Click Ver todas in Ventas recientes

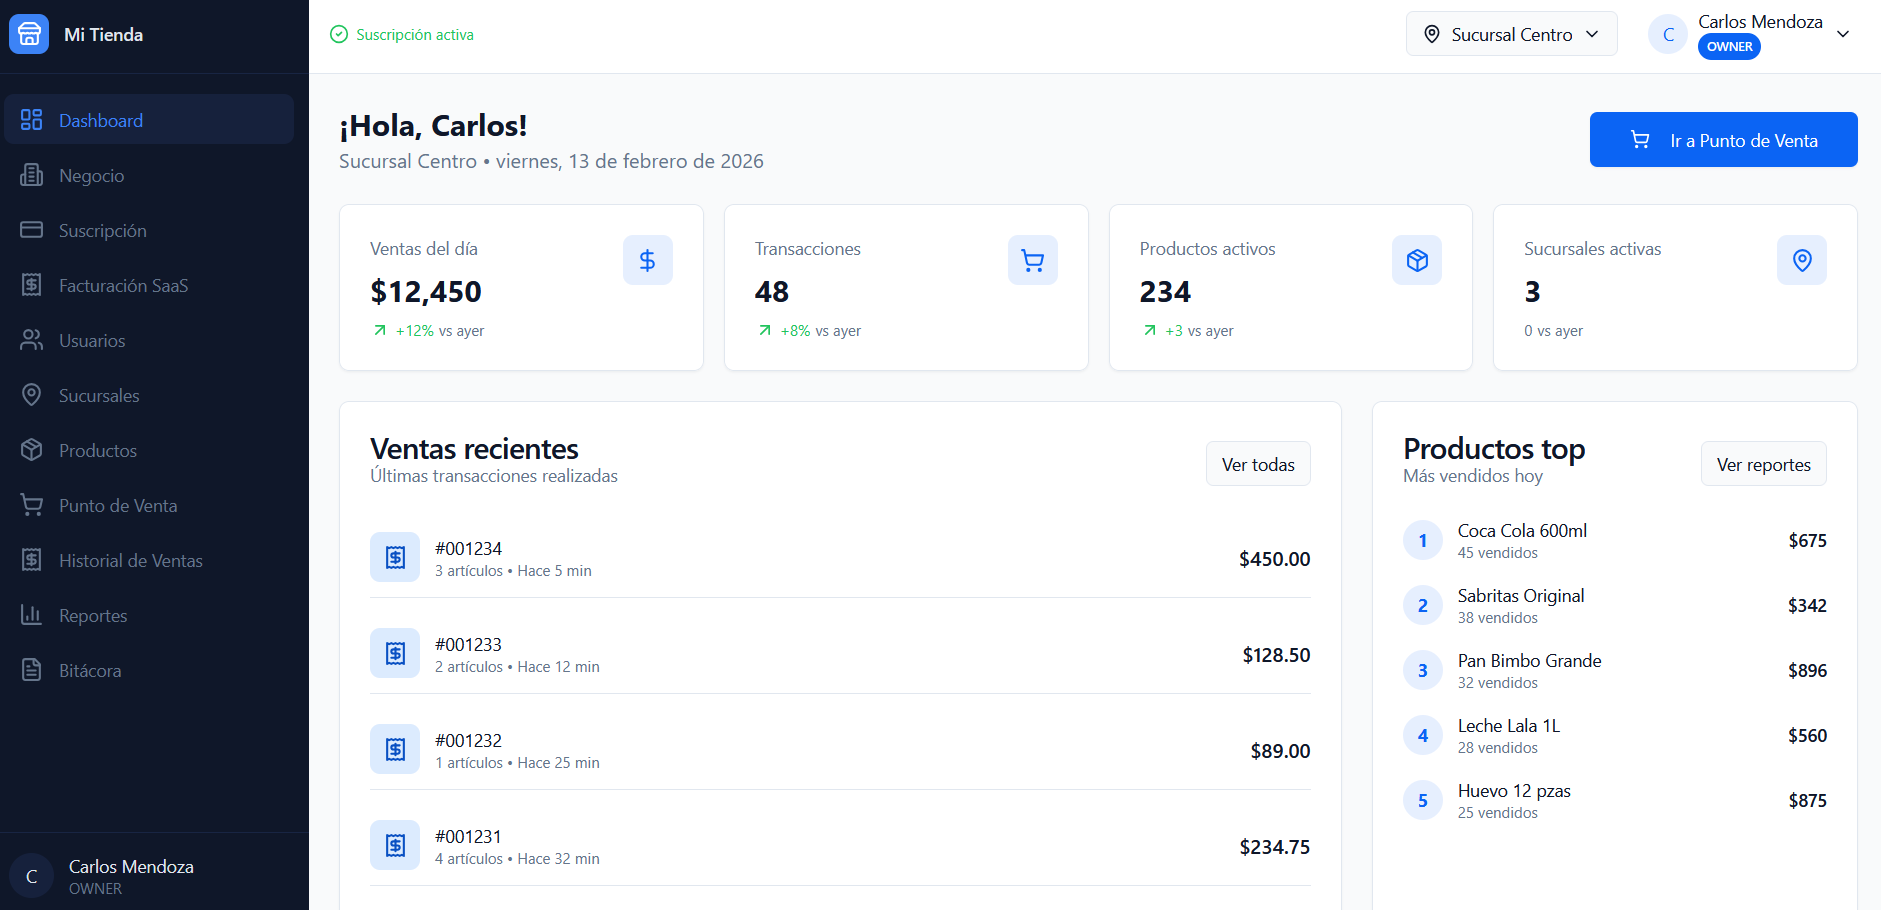click(1258, 463)
